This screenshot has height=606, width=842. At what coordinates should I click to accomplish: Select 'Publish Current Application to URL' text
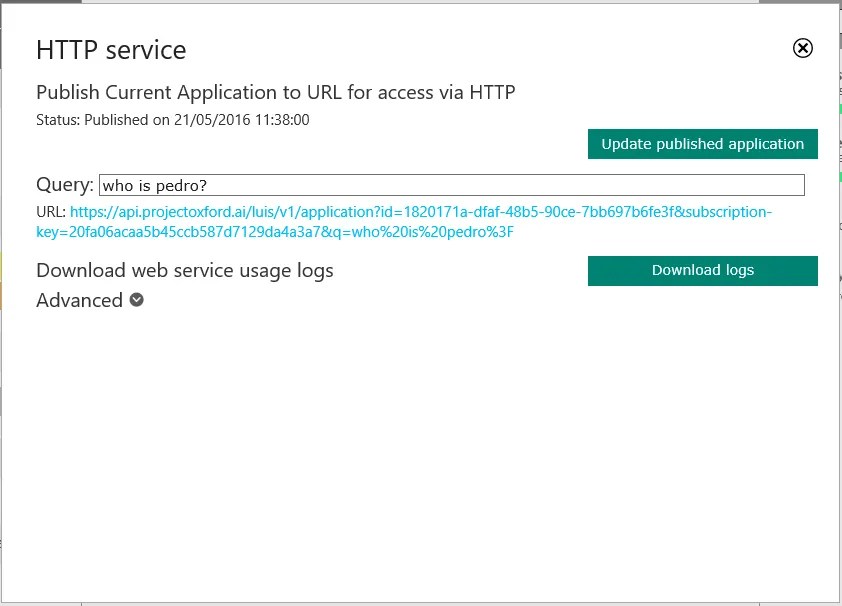(x=188, y=93)
